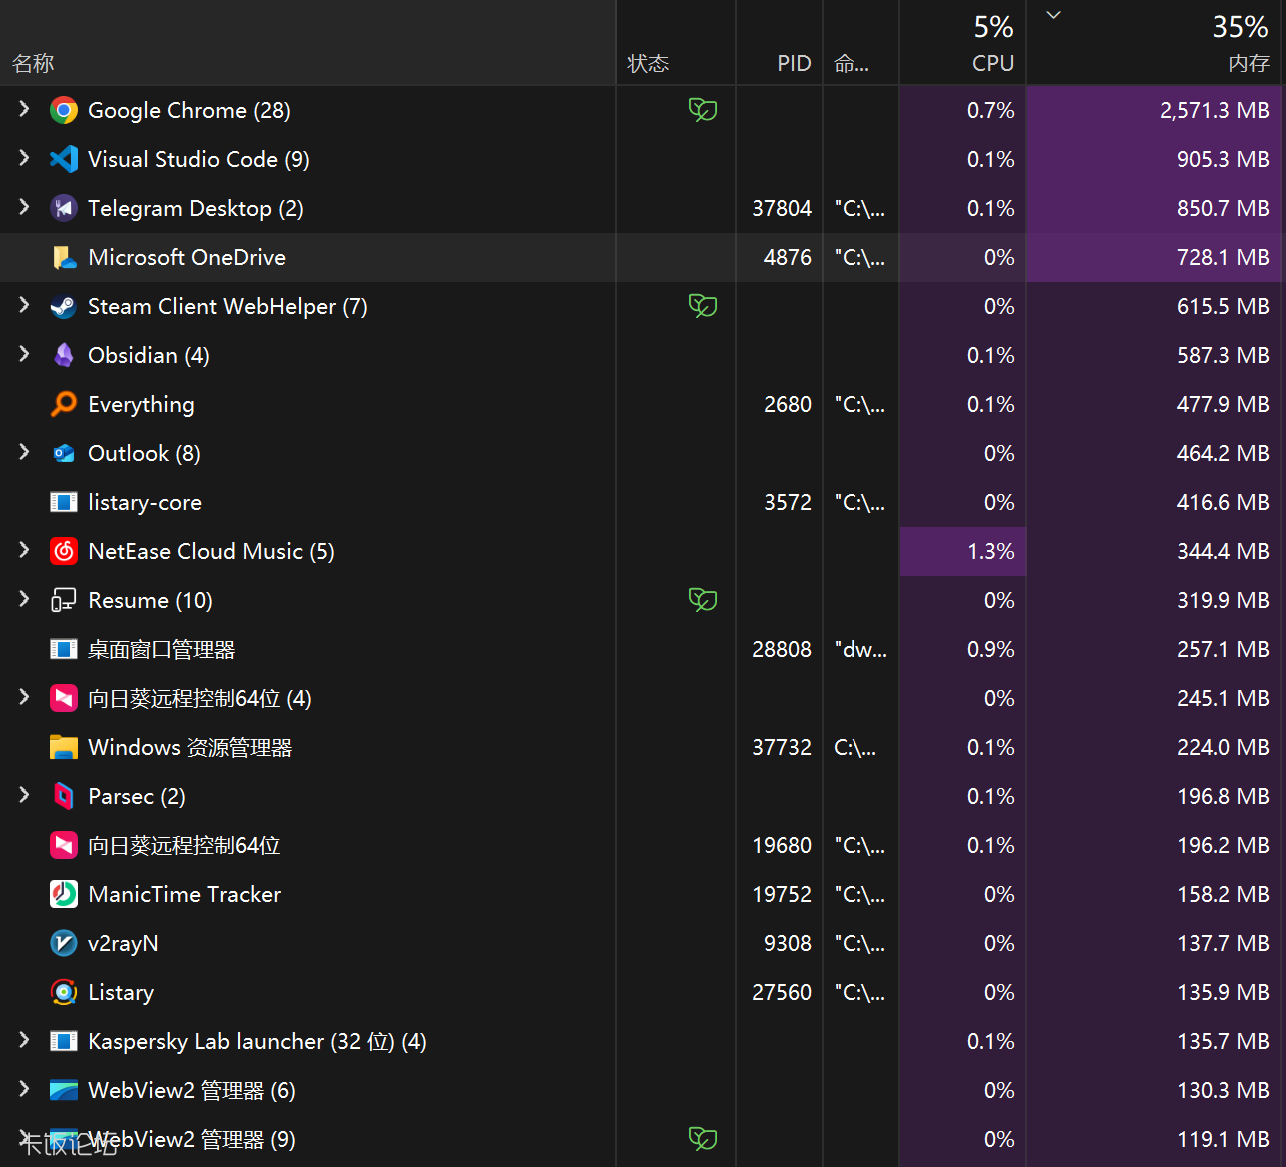Expand the Outlook (8) group
Image resolution: width=1286 pixels, height=1167 pixels.
coord(24,452)
